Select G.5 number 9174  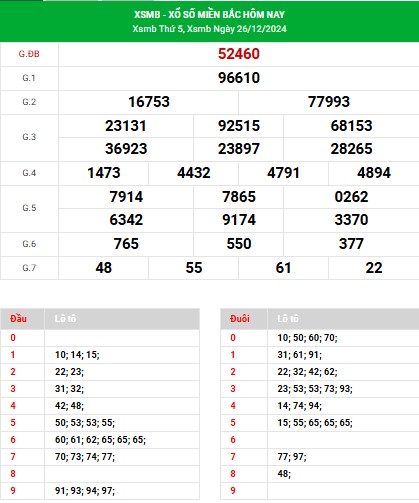(x=239, y=220)
